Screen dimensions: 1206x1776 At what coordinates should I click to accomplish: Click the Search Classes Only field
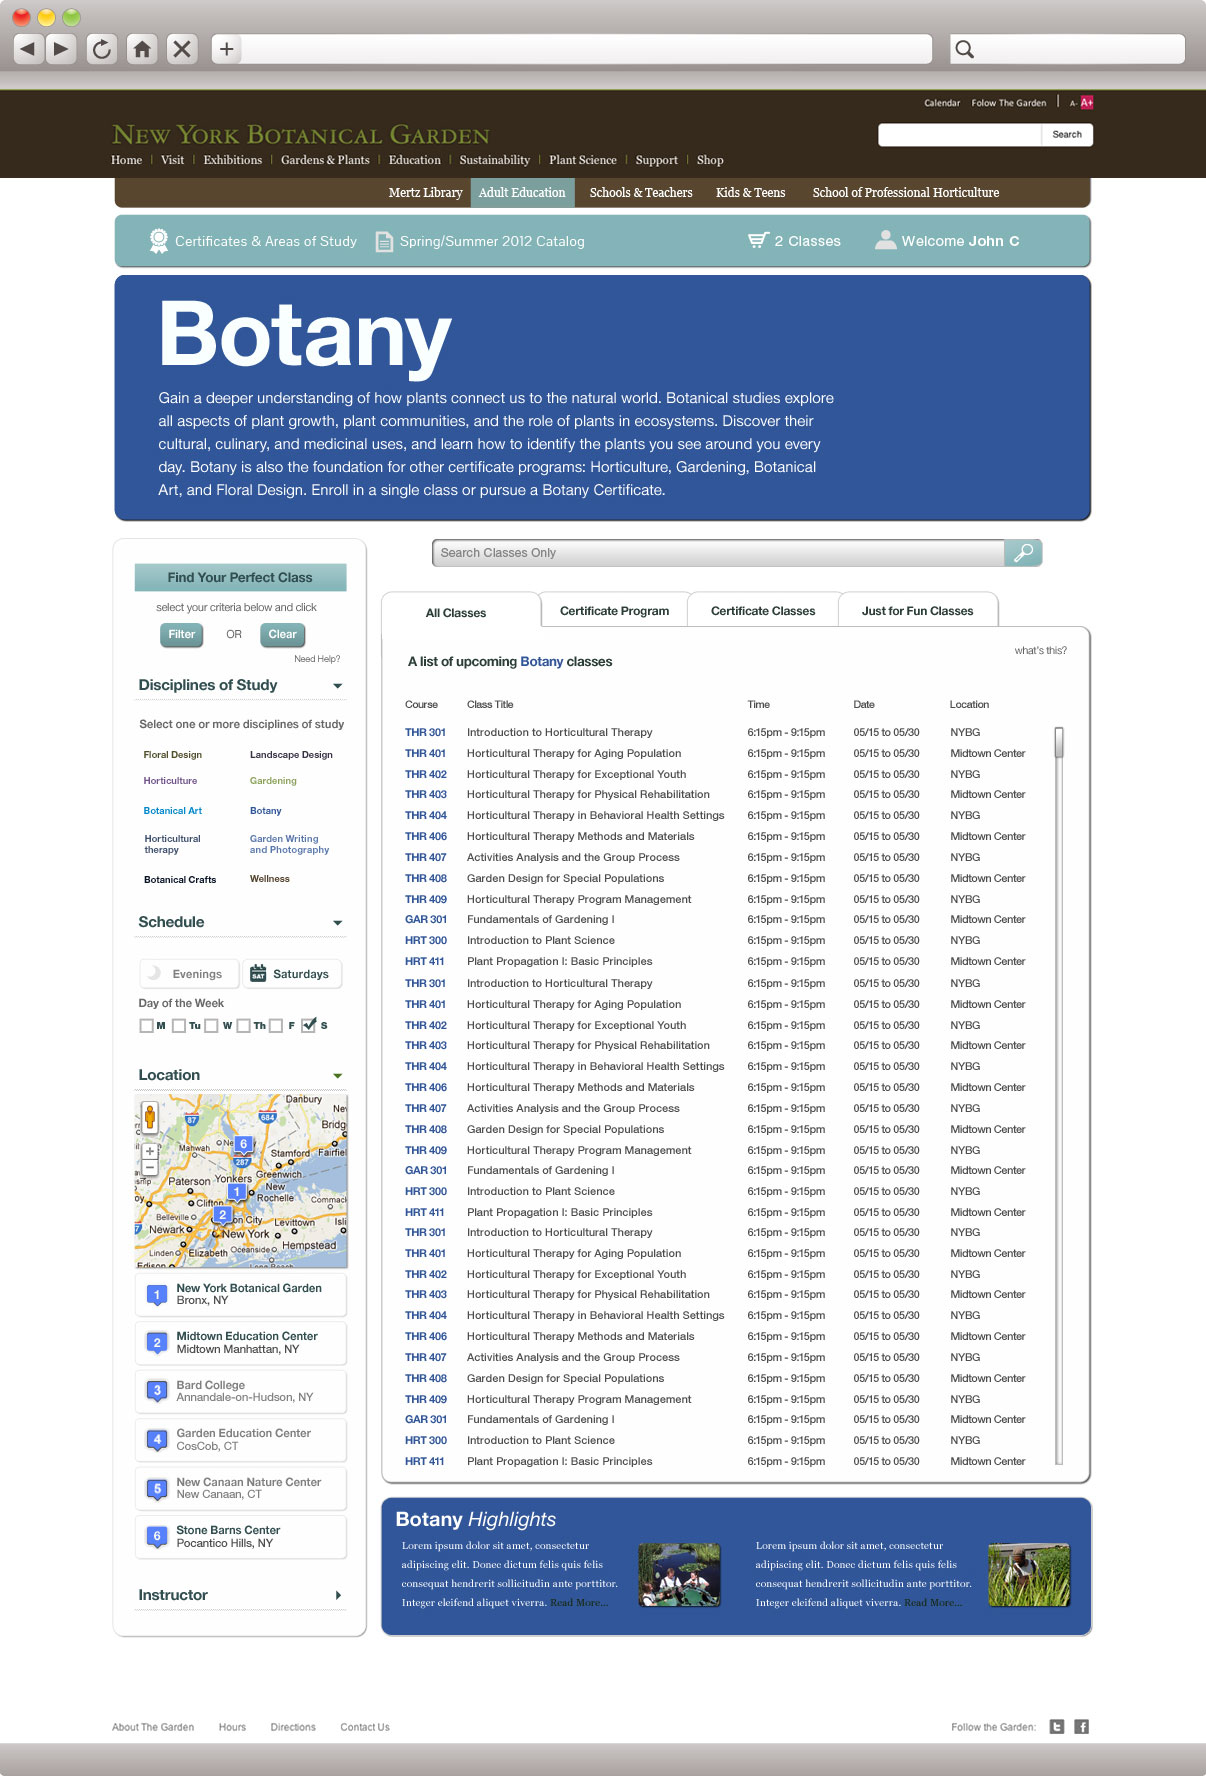click(x=719, y=552)
